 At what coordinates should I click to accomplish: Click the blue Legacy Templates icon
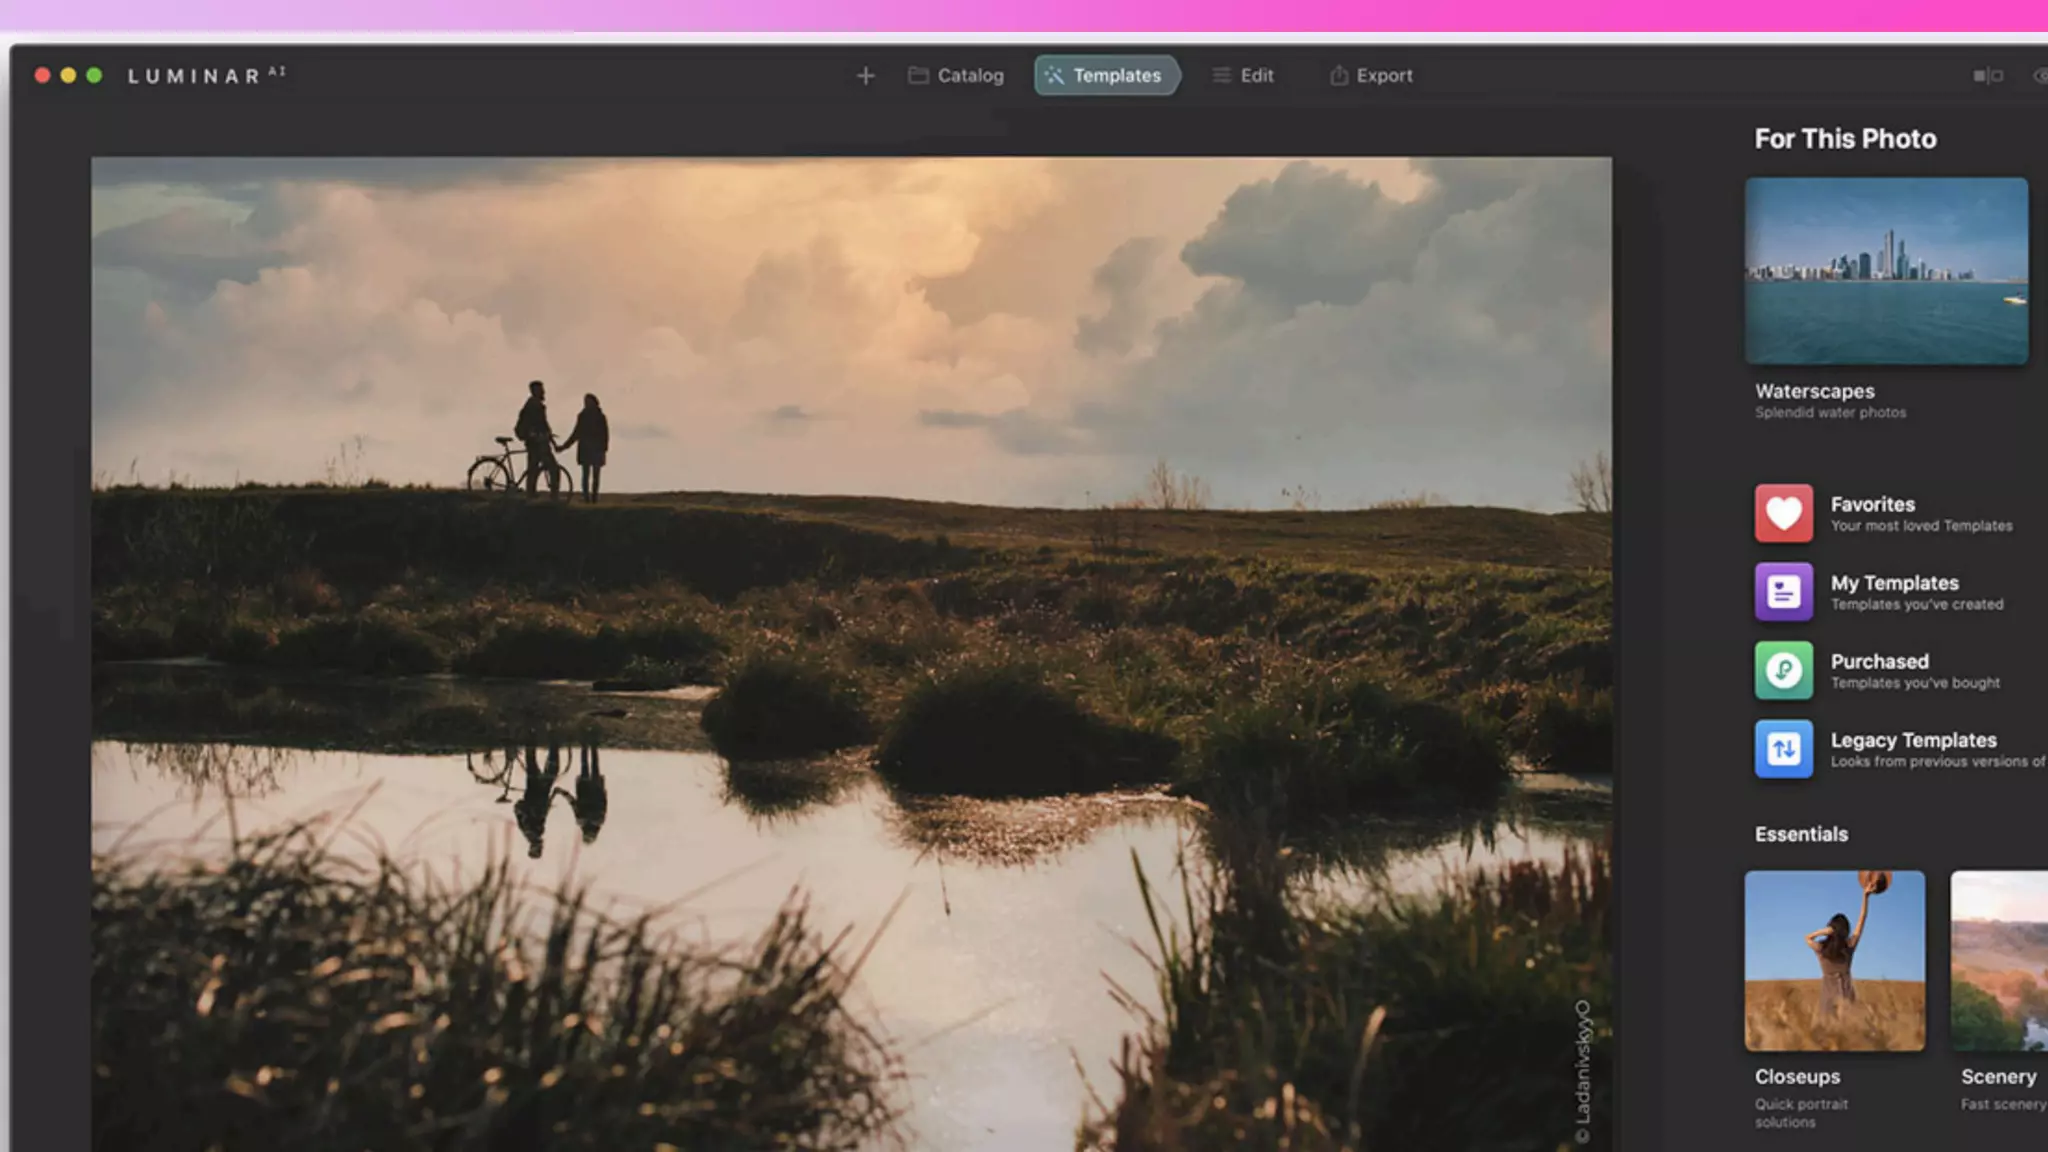pyautogui.click(x=1783, y=749)
